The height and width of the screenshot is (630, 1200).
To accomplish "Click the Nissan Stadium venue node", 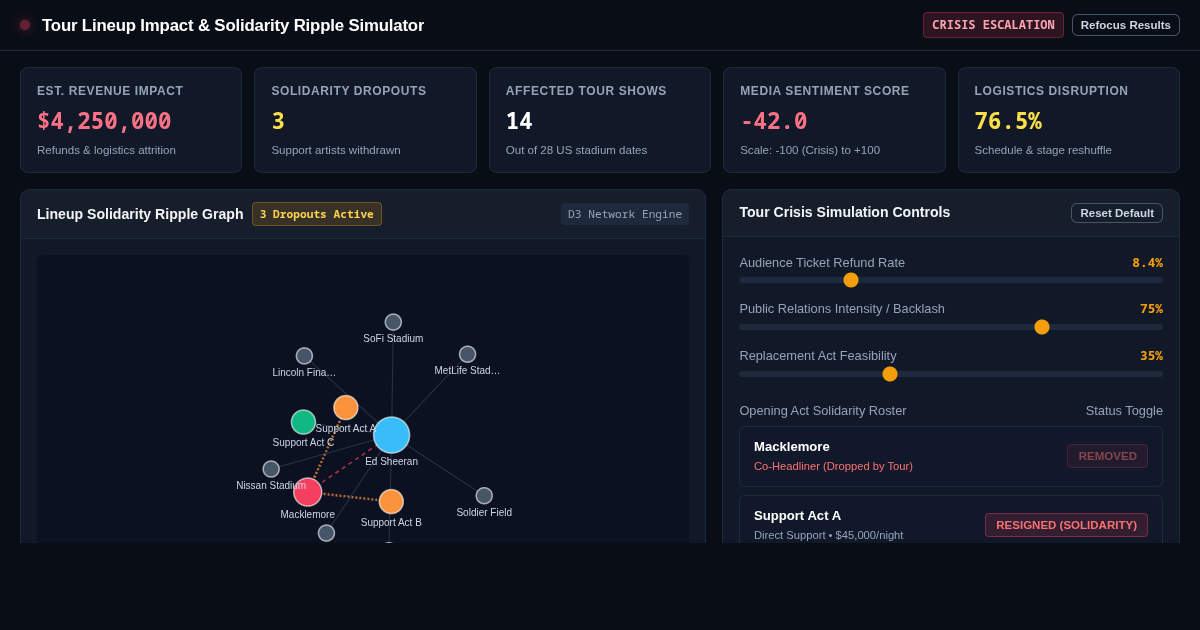I will (x=271, y=469).
